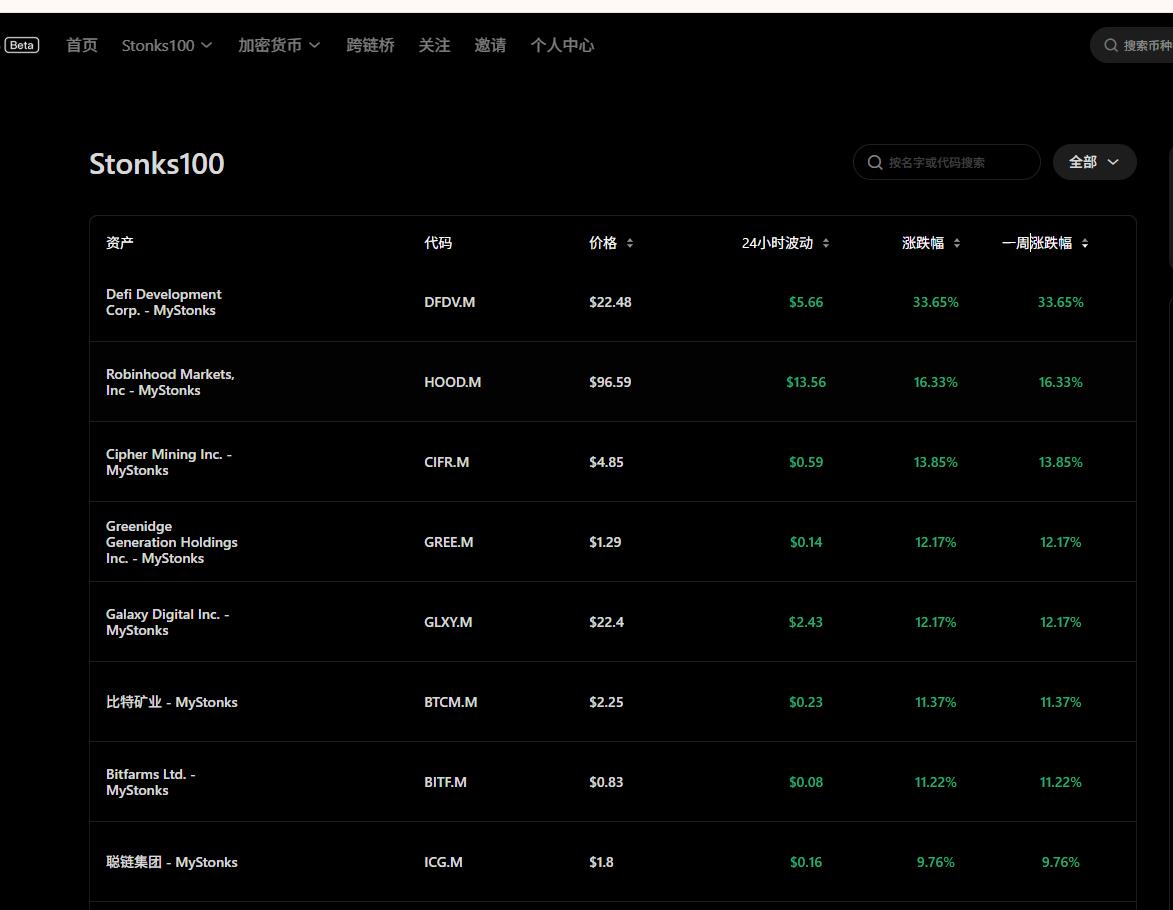
Task: Open Bitfarms Ltd. - MyStonks row
Action: point(613,783)
